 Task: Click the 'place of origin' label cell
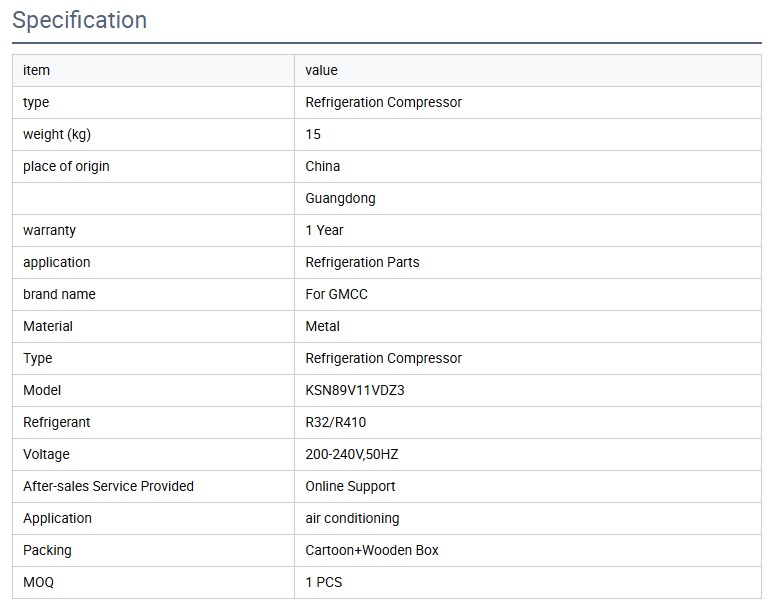click(66, 166)
